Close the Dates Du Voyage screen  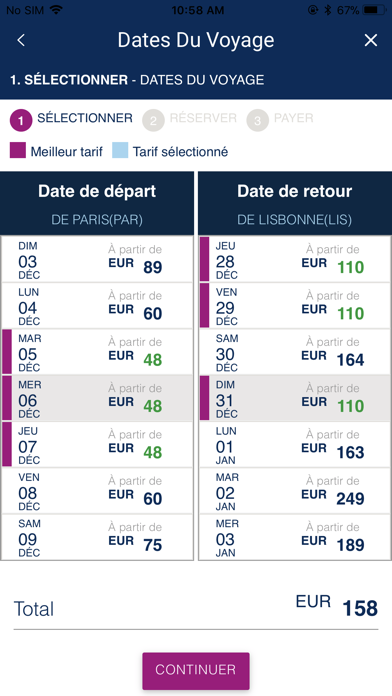coord(371,40)
